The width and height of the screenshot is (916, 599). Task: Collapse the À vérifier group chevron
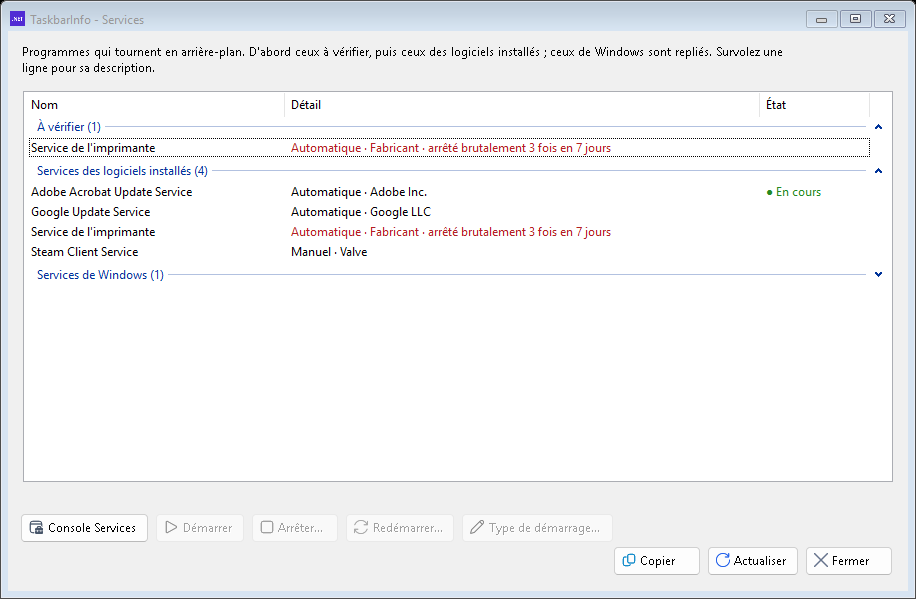pos(878,127)
